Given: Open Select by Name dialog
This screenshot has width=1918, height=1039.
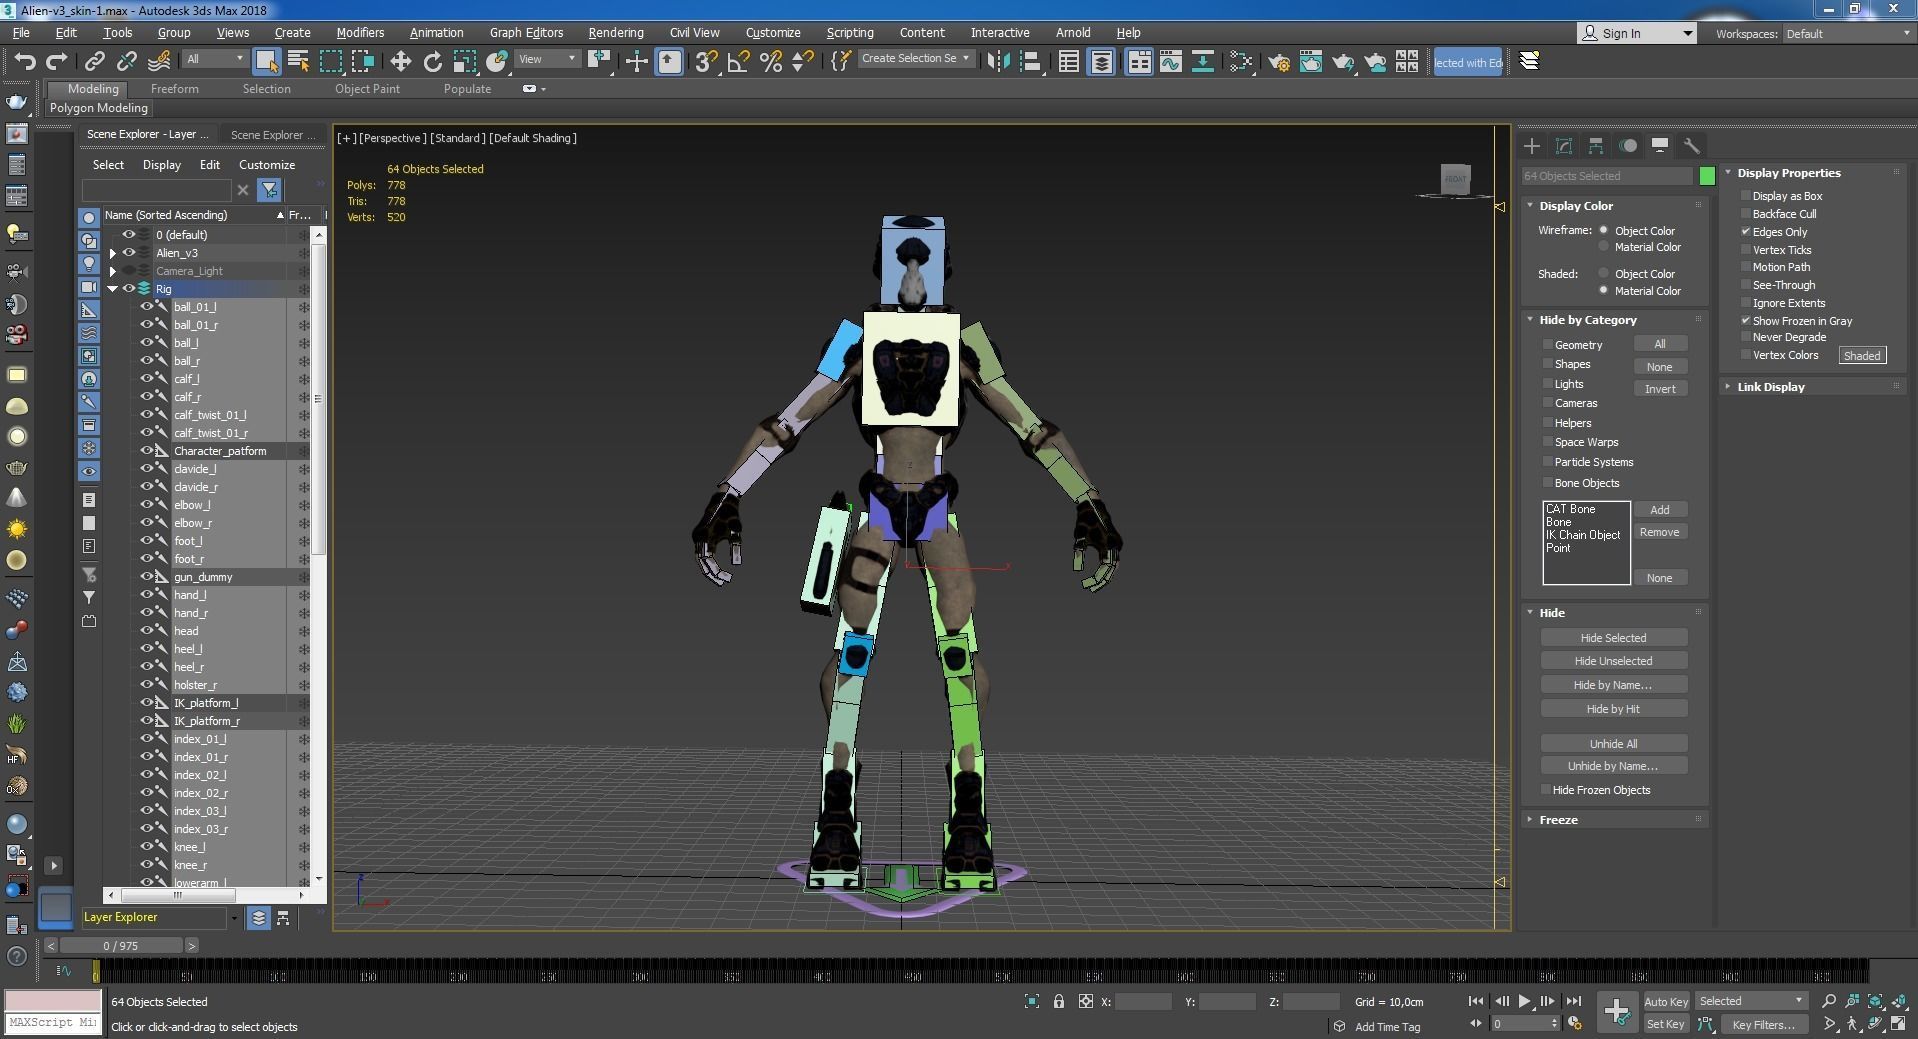Looking at the screenshot, I should click(x=298, y=61).
